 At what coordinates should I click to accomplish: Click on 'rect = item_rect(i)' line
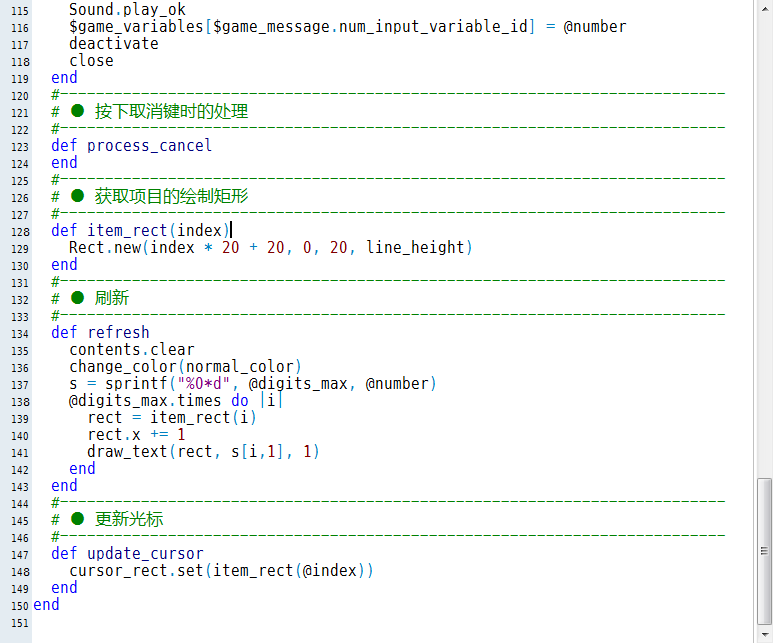pos(172,418)
